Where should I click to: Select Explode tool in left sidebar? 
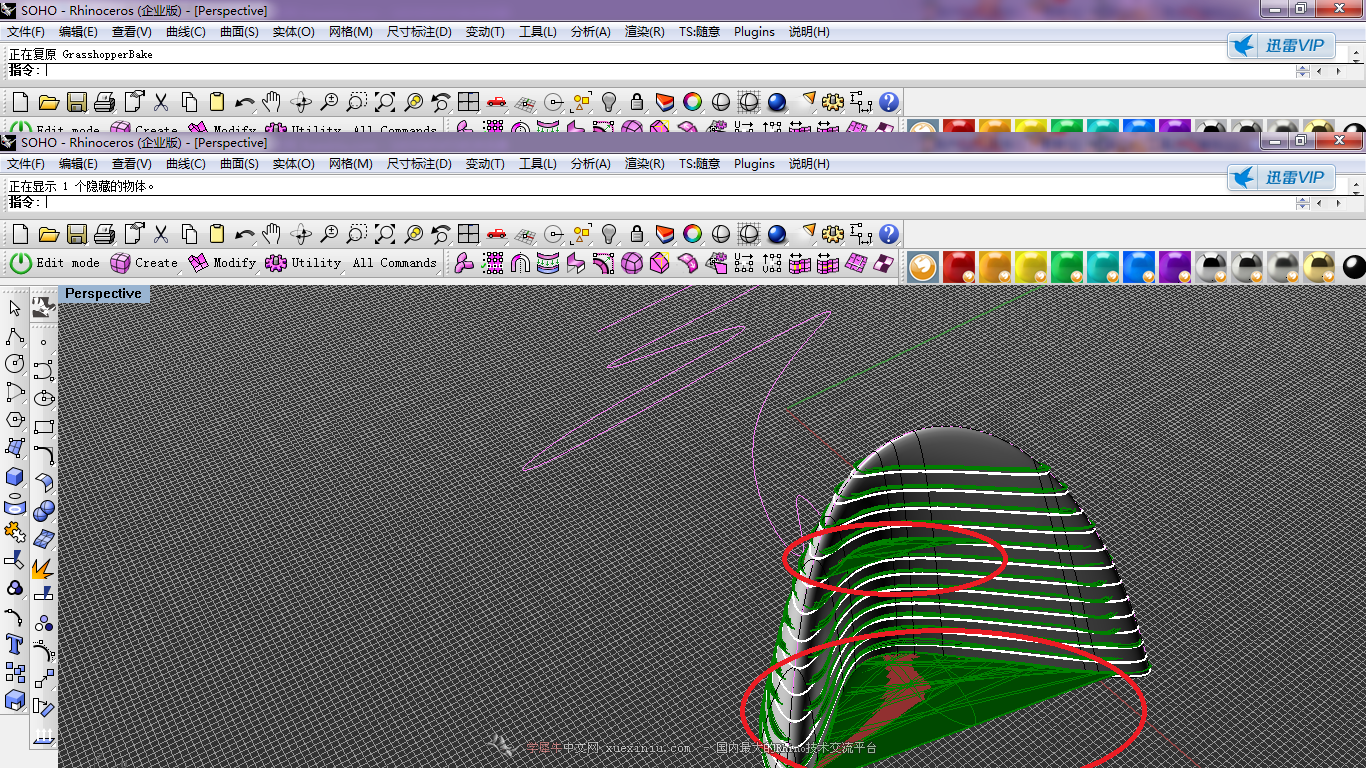pos(43,567)
